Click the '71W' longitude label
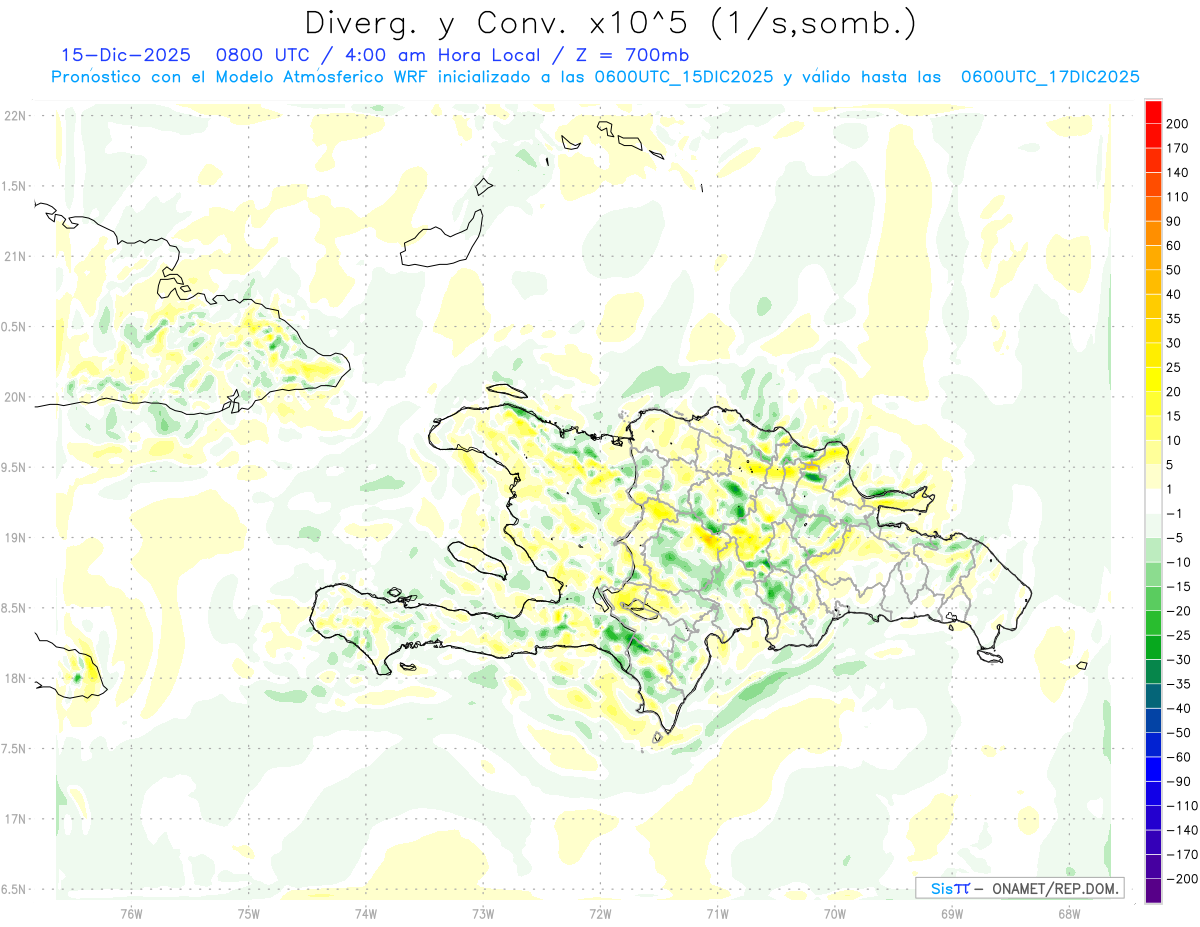The width and height of the screenshot is (1200, 927). [x=717, y=914]
